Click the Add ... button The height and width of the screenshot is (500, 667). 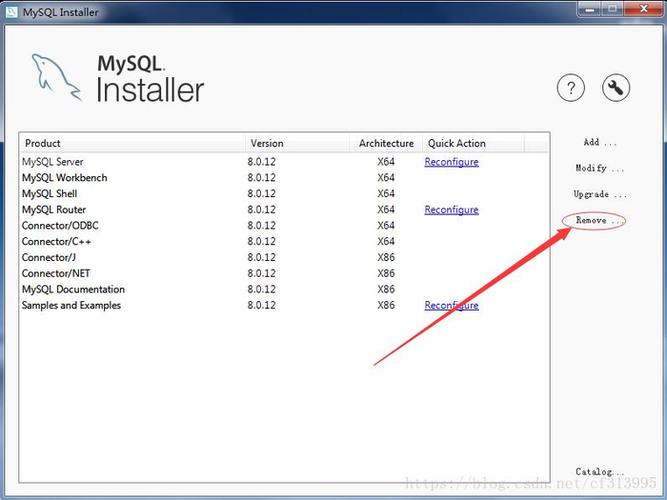[x=600, y=143]
